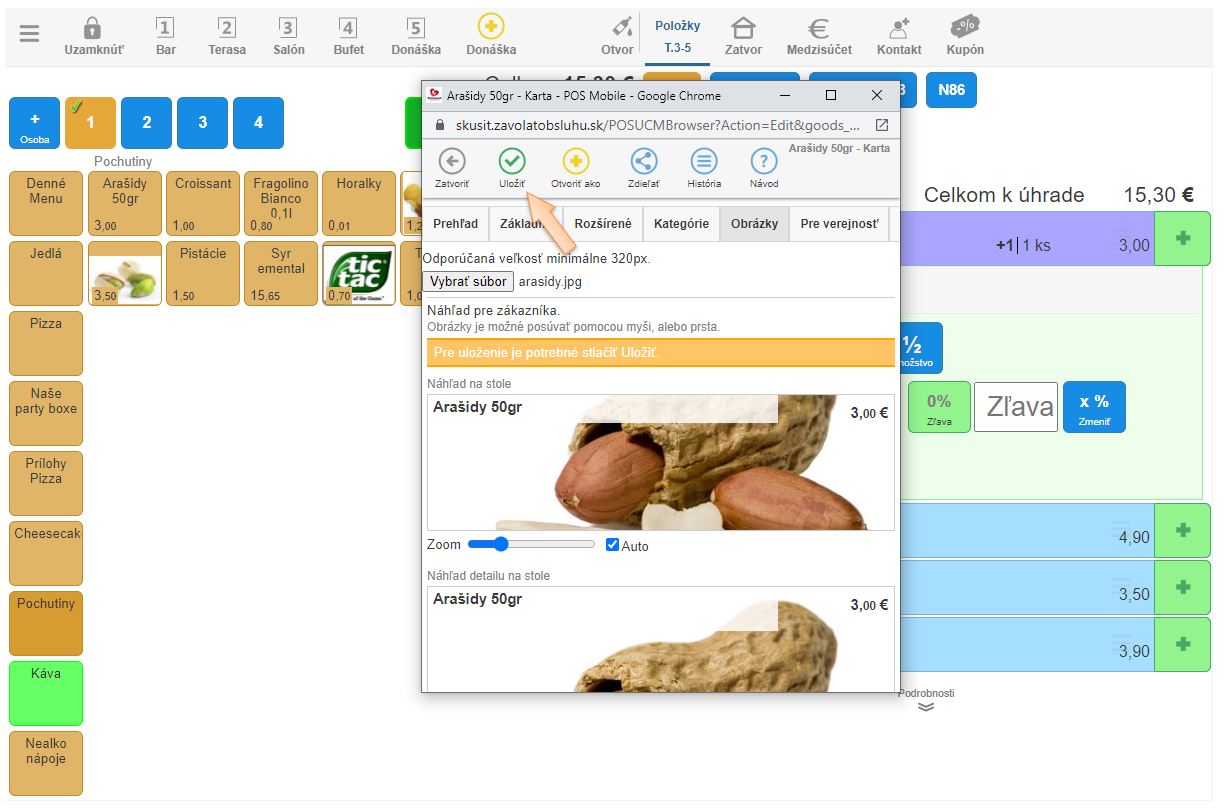
Task: Switch to the Kategórie tab
Action: click(681, 224)
